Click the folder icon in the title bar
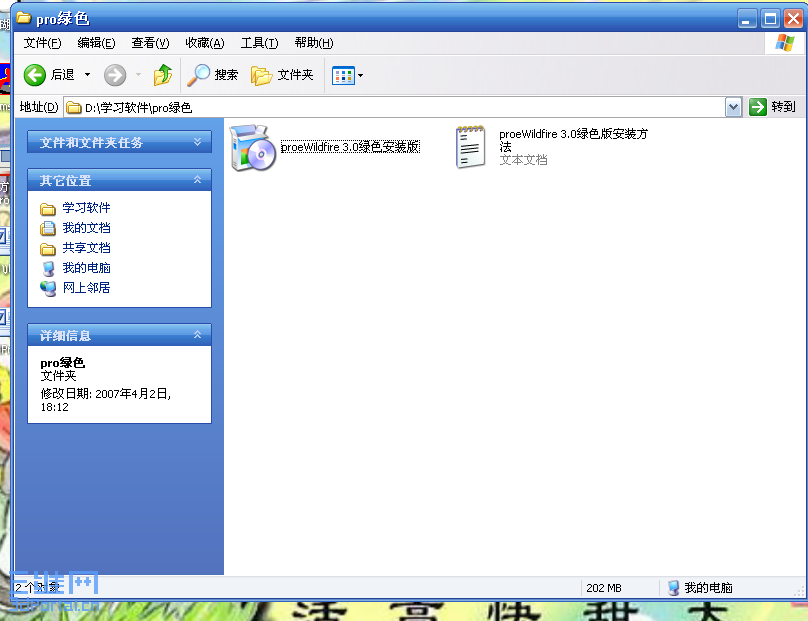This screenshot has width=808, height=621. [x=23, y=18]
